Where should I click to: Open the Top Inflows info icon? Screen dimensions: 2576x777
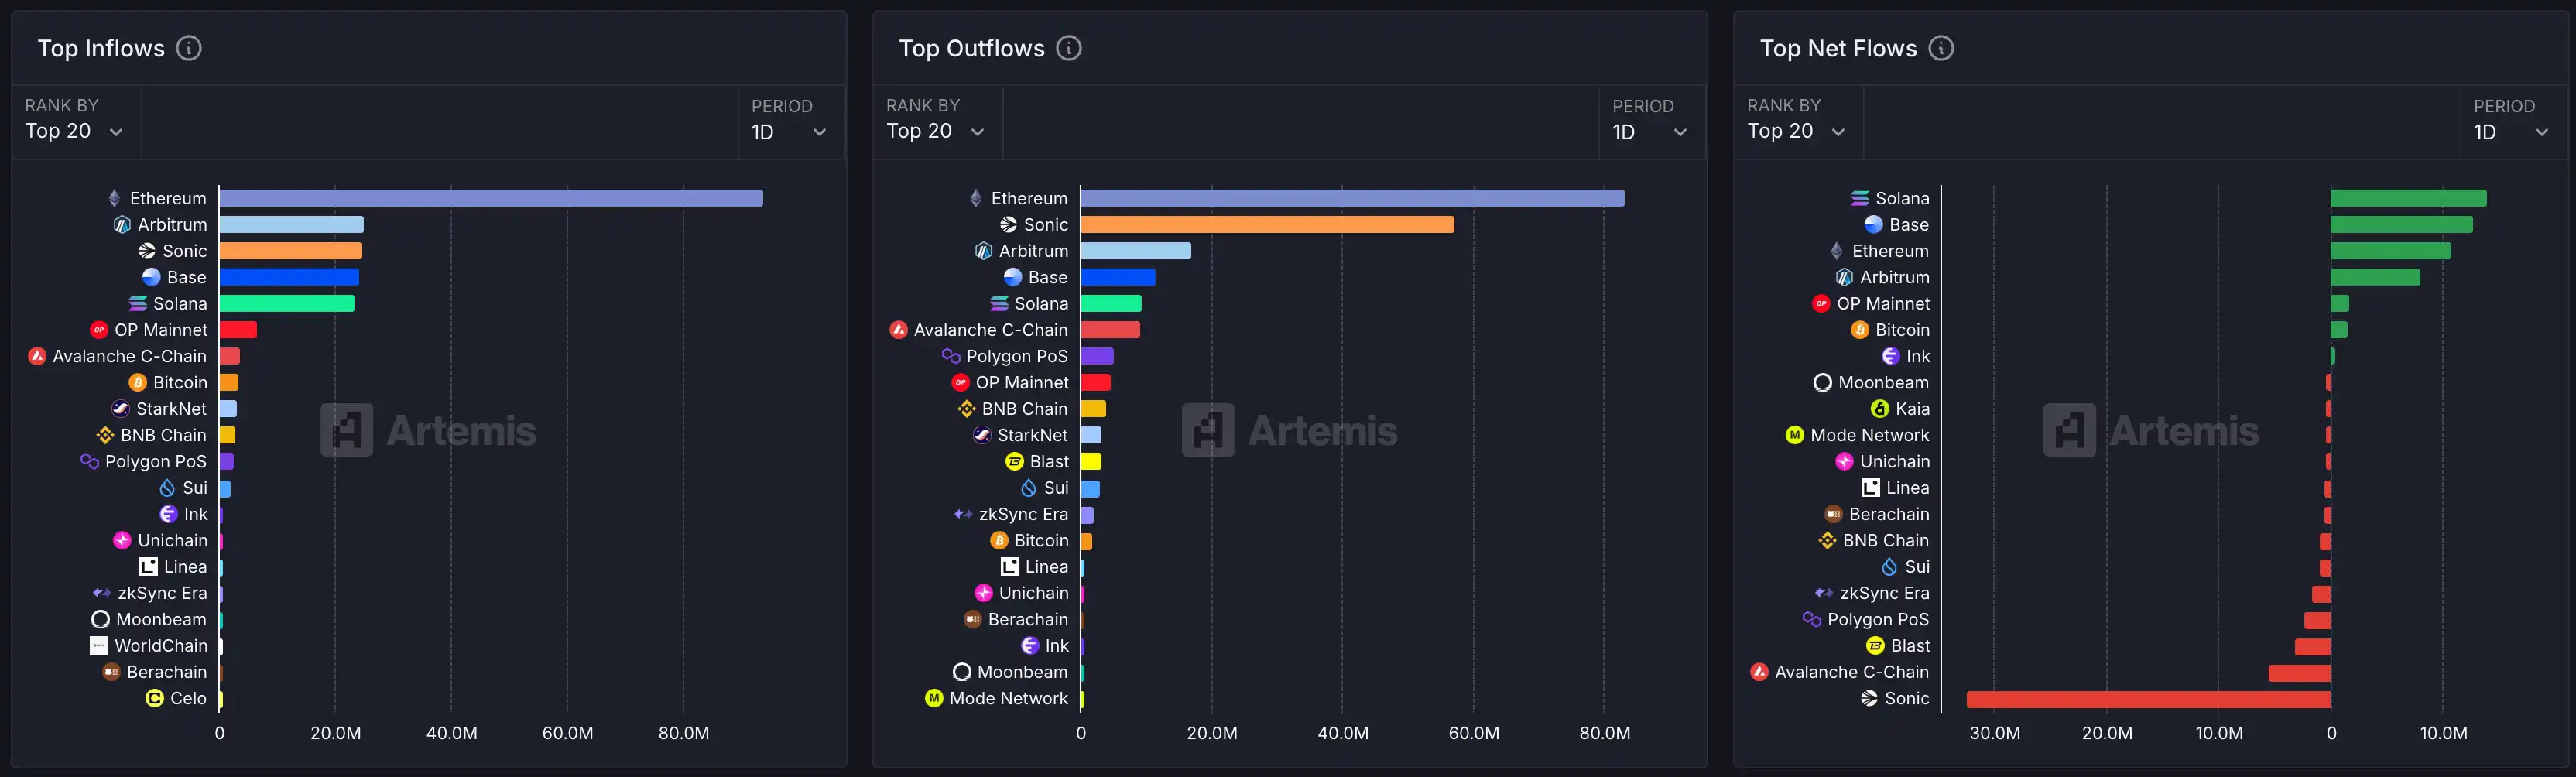[189, 48]
